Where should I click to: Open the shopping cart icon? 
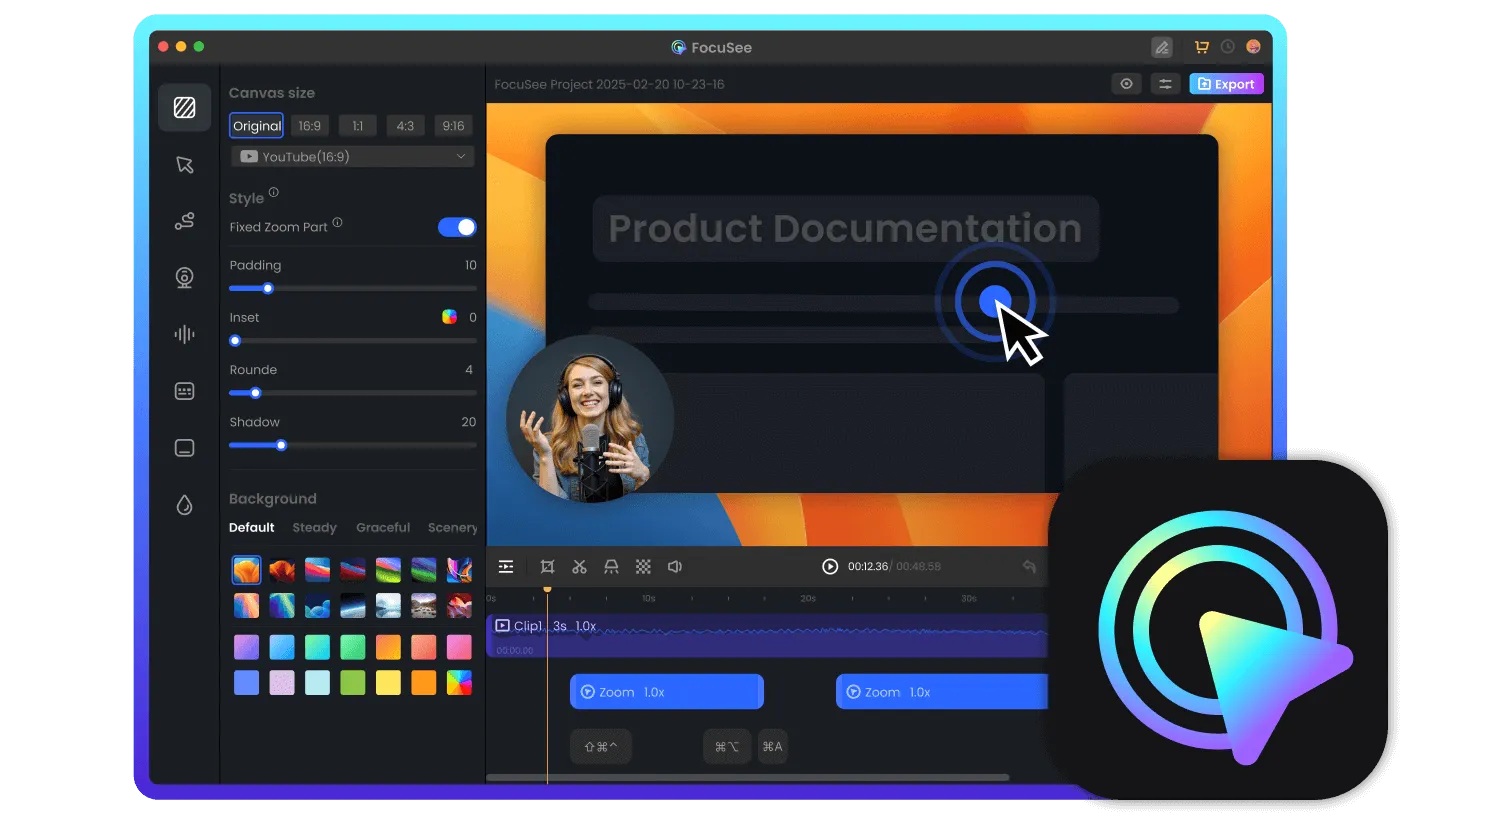[x=1201, y=47]
